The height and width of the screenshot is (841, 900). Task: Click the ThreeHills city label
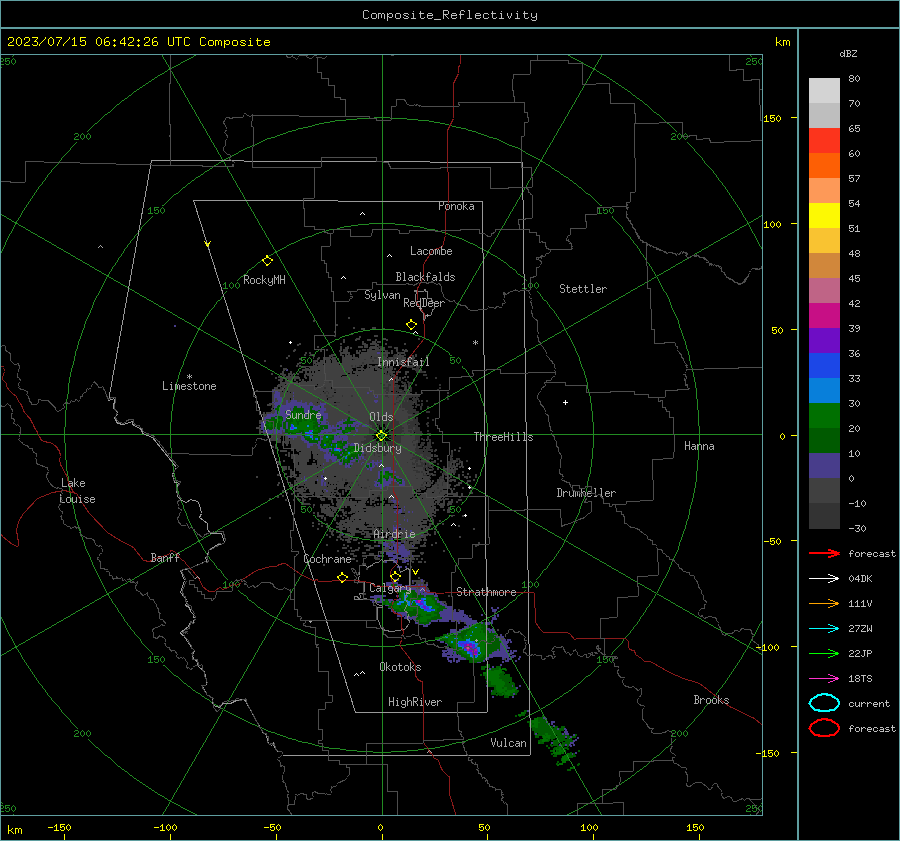[x=503, y=437]
